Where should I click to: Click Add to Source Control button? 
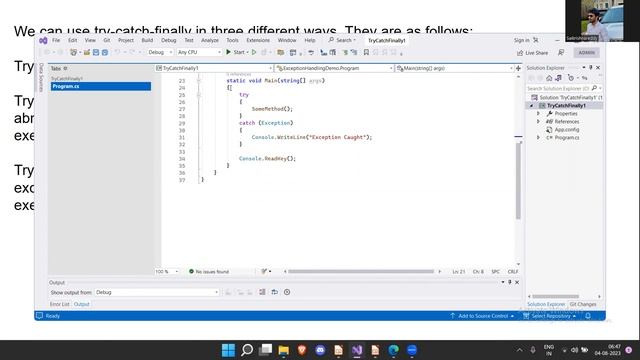pyautogui.click(x=482, y=316)
